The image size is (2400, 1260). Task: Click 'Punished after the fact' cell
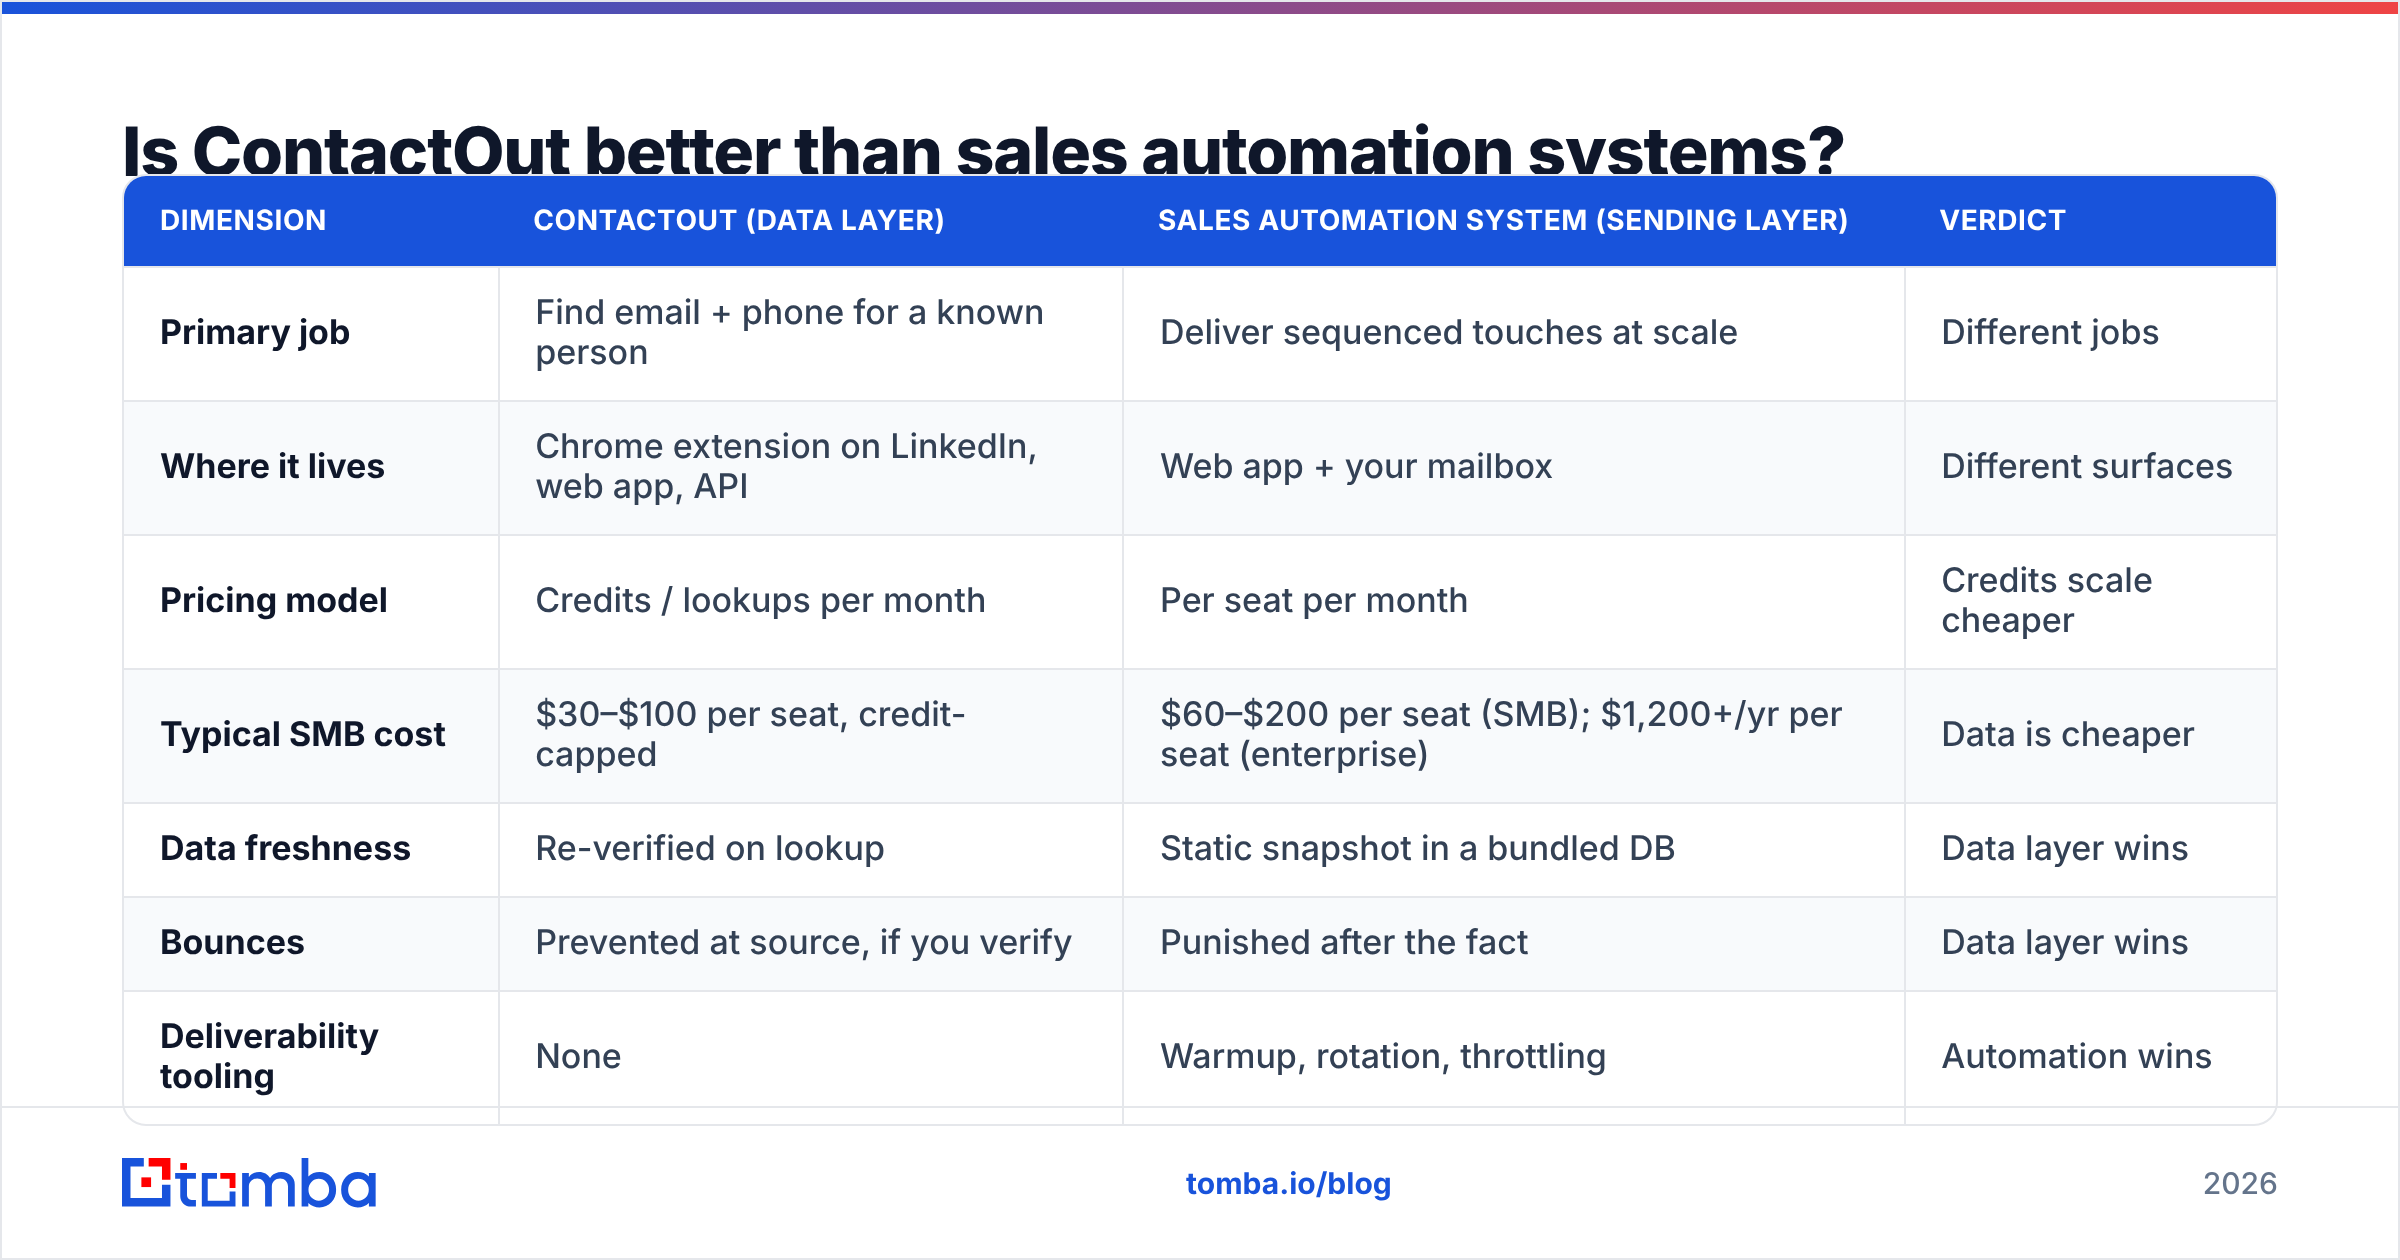click(x=1344, y=943)
